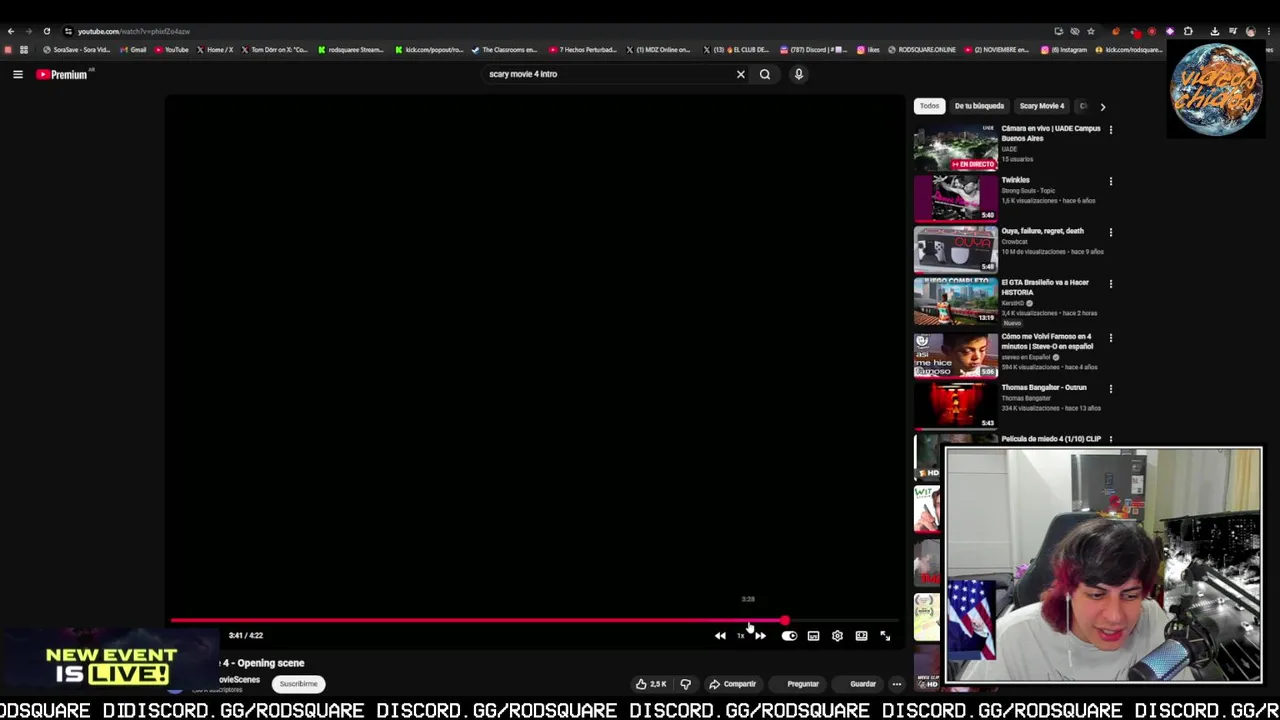Select the 'Scary Movie 4' chip
The image size is (1280, 720).
1042,106
